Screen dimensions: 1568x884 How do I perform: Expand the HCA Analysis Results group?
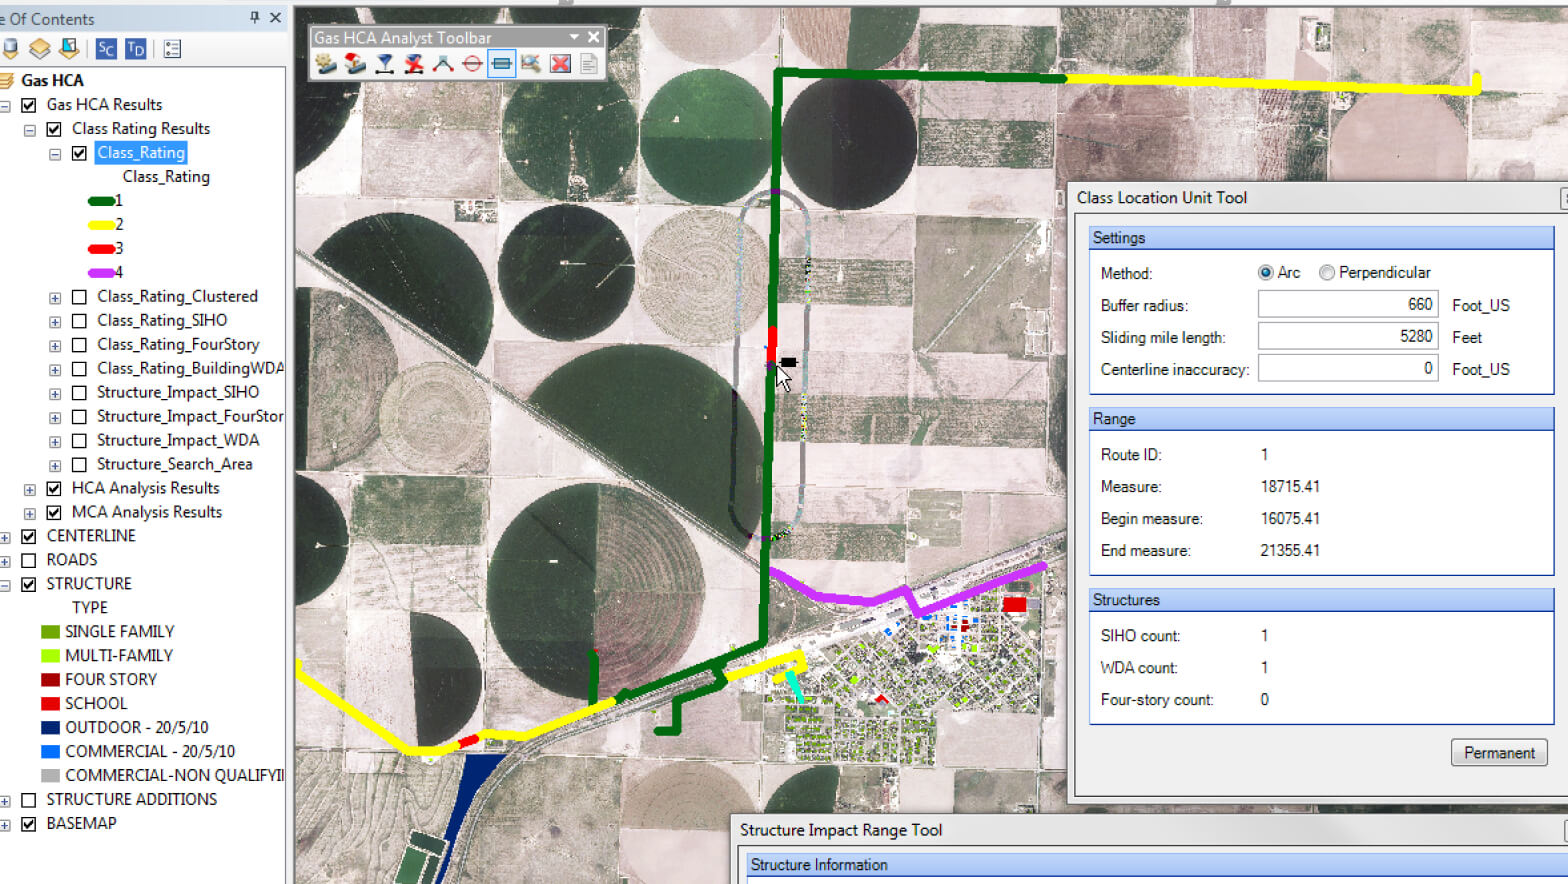[x=30, y=489]
